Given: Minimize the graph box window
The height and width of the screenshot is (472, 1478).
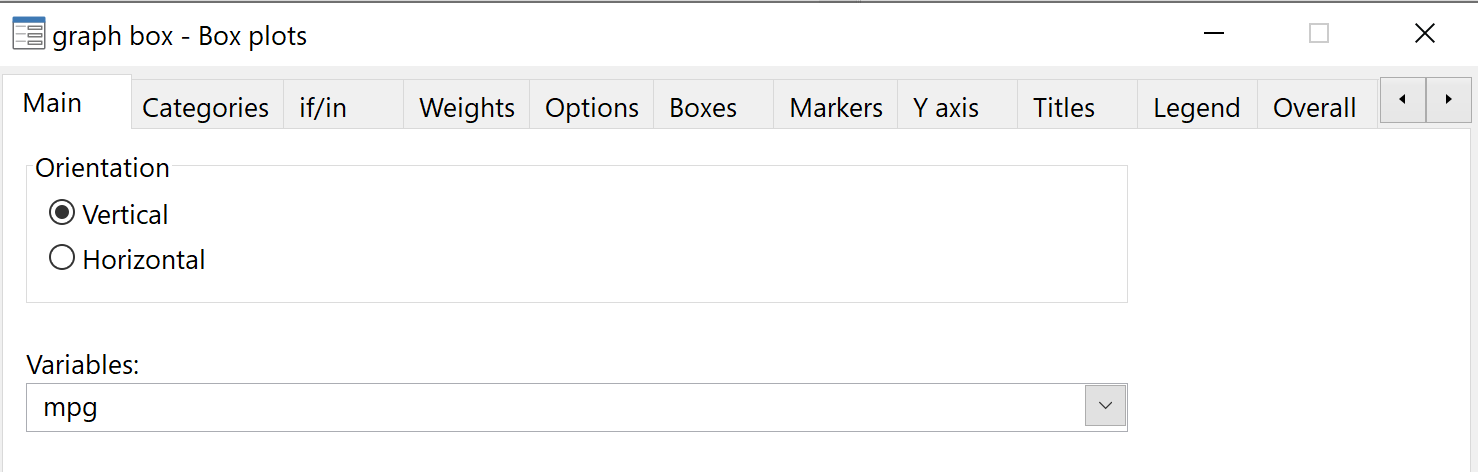Looking at the screenshot, I should (x=1214, y=34).
